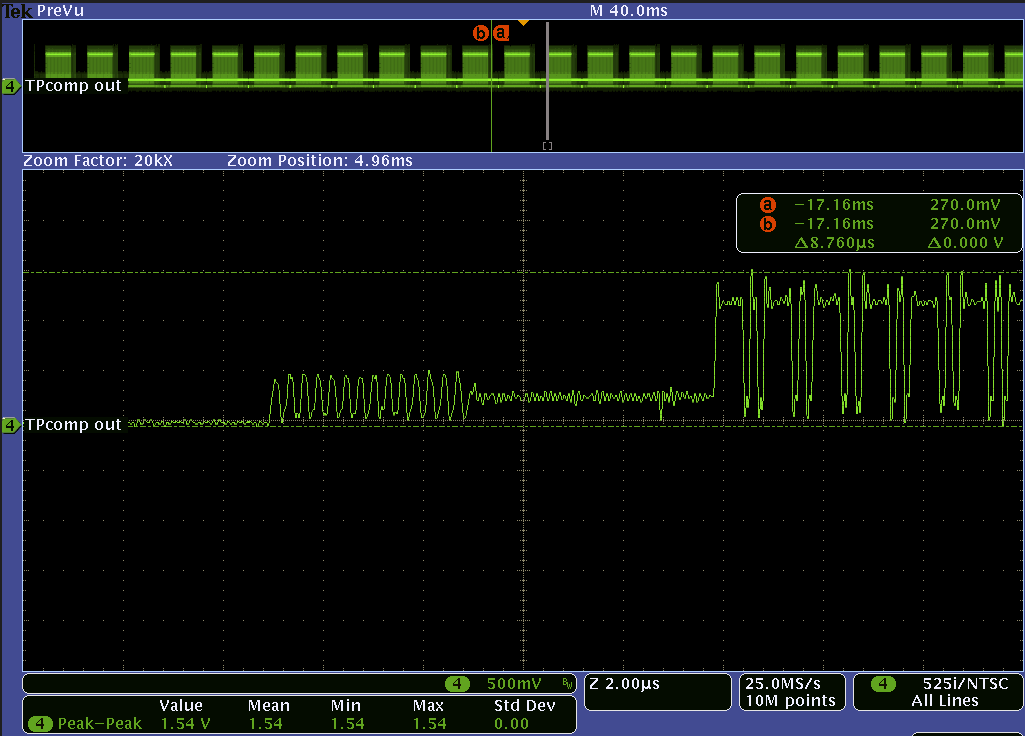Click the 'PreVu' acquisition status text
This screenshot has width=1025, height=736.
click(60, 10)
